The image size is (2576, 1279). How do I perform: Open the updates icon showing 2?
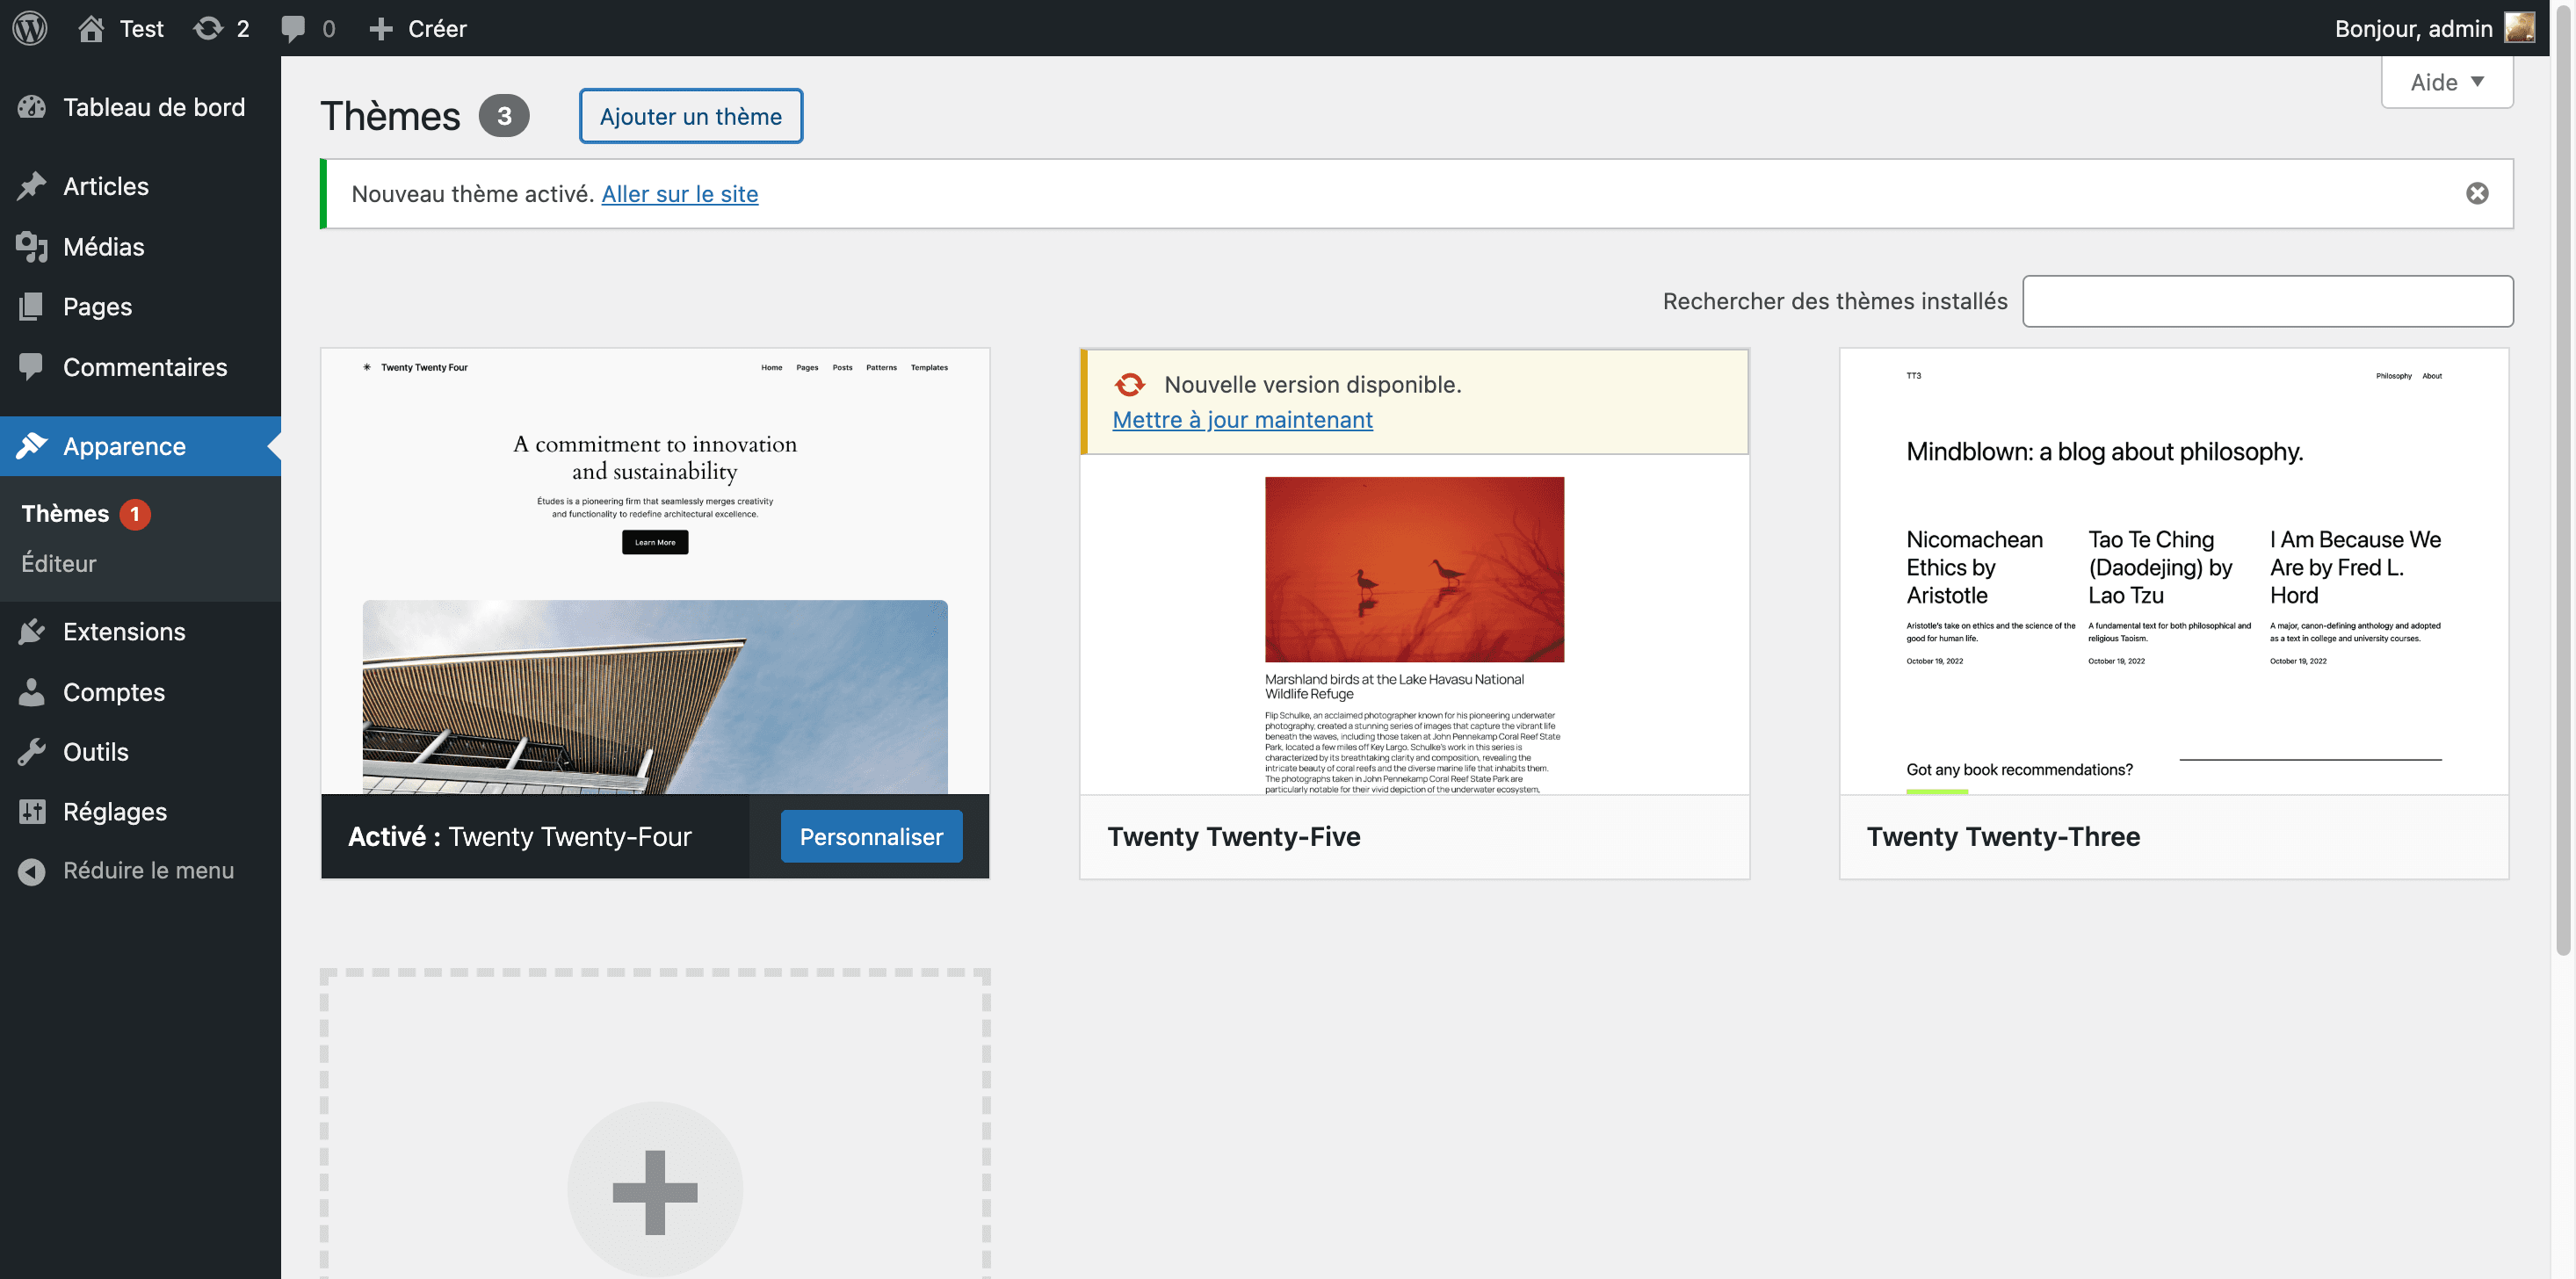coord(208,28)
